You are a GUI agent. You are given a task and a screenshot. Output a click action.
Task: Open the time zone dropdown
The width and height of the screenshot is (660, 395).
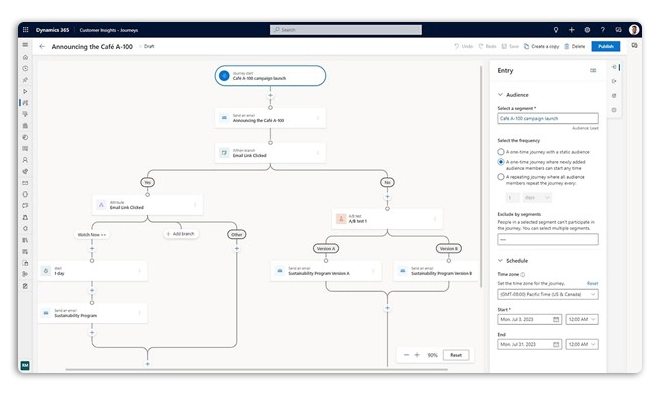[x=548, y=294]
